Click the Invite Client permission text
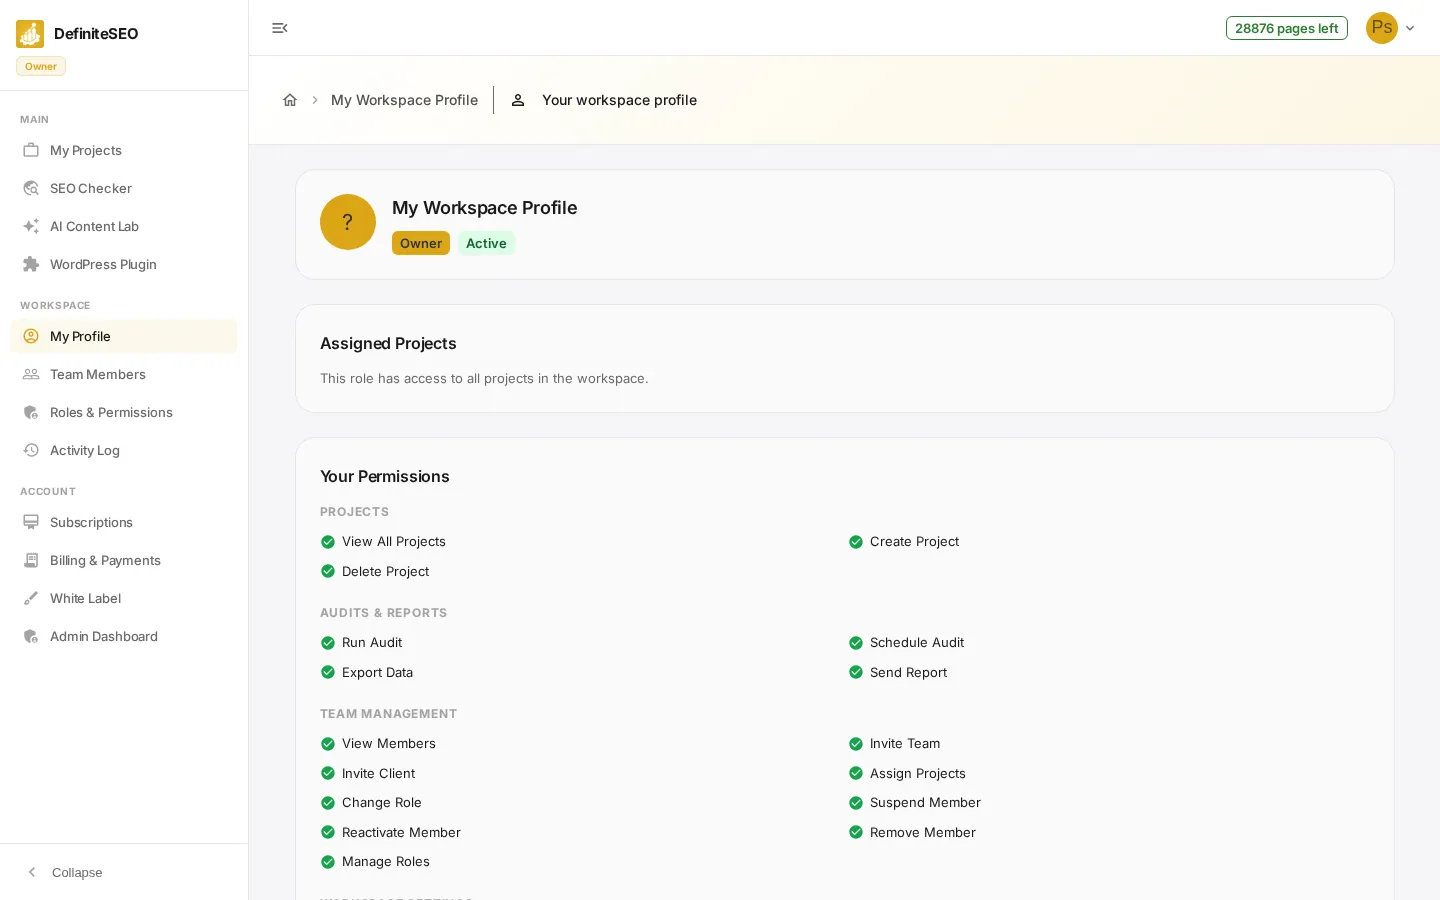Screen dimensions: 1440x900 point(378,773)
